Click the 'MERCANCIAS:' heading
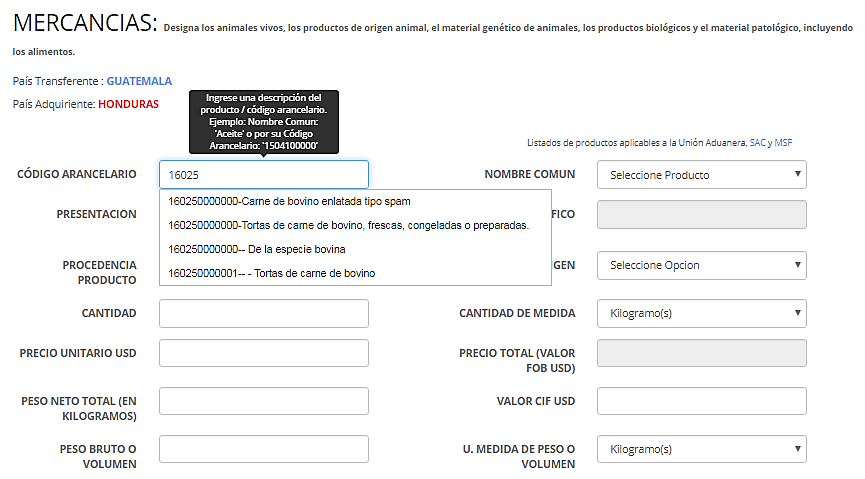Image resolution: width=865 pixels, height=479 pixels. pos(85,23)
